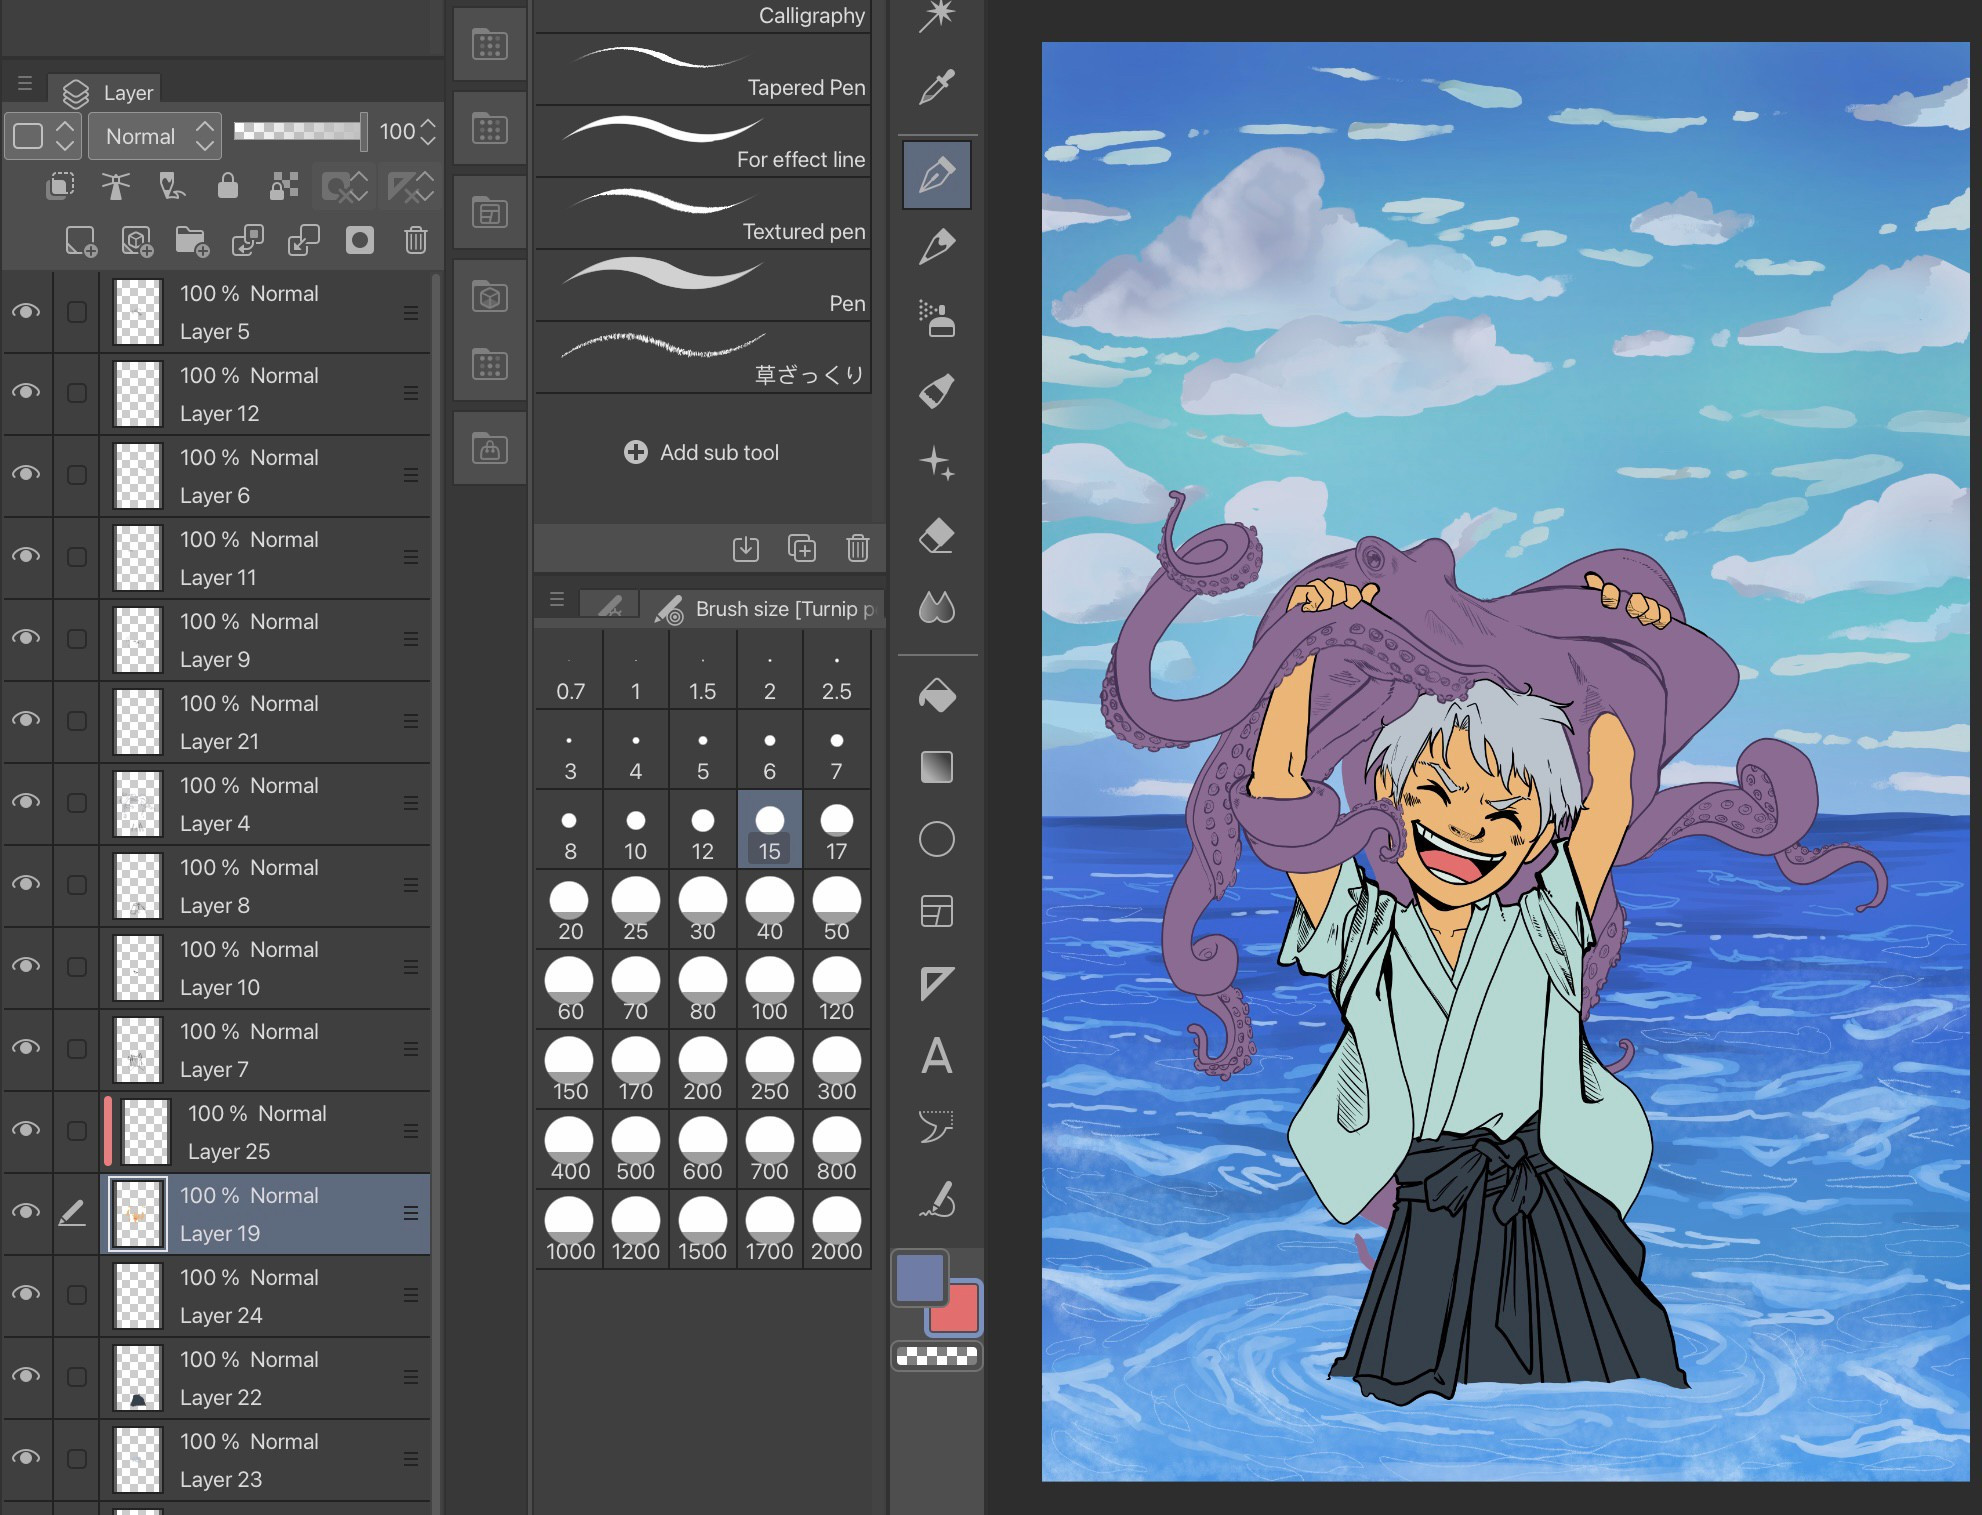Check the selection box for Layer 24

click(x=77, y=1295)
